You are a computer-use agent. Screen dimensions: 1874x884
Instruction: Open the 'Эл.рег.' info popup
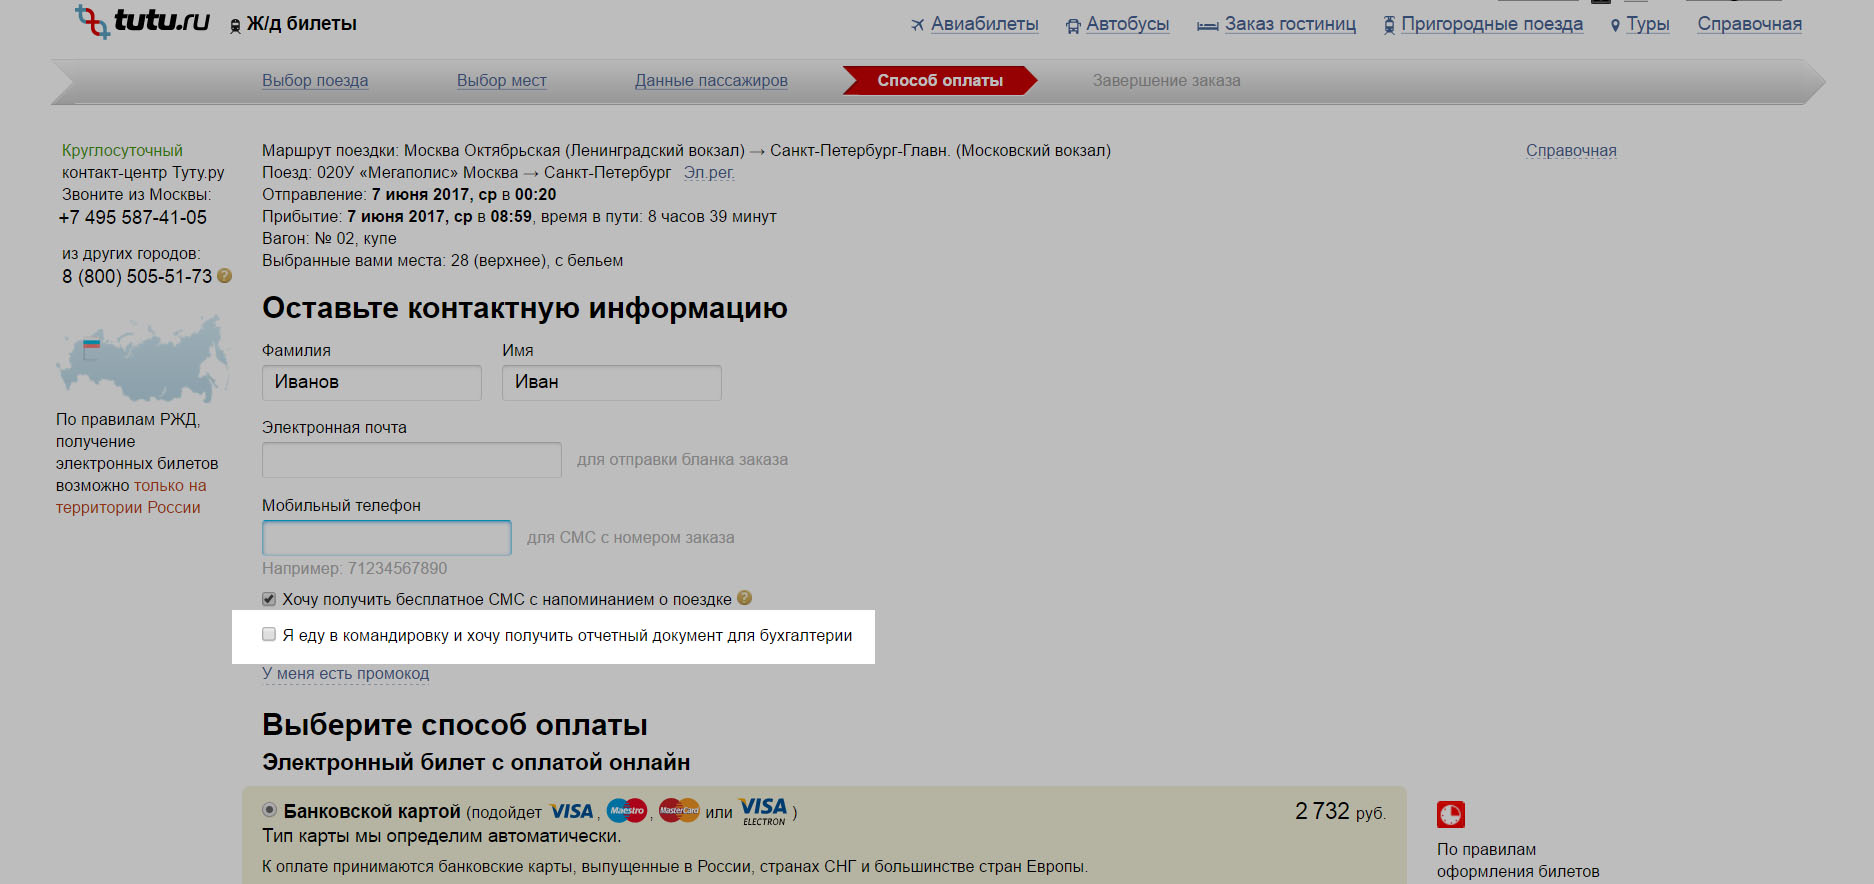708,173
